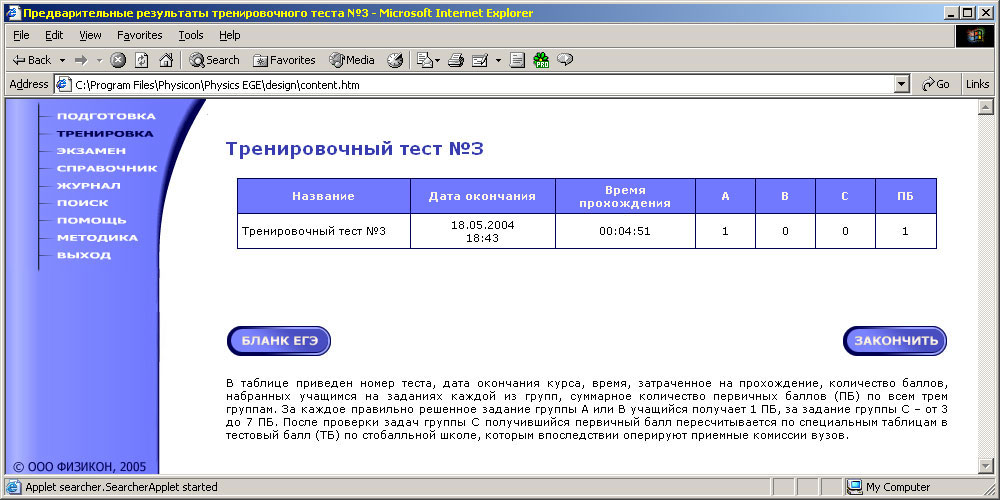Select the Тренировочный тест №3 table cell
The height and width of the screenshot is (500, 1000).
(x=323, y=231)
